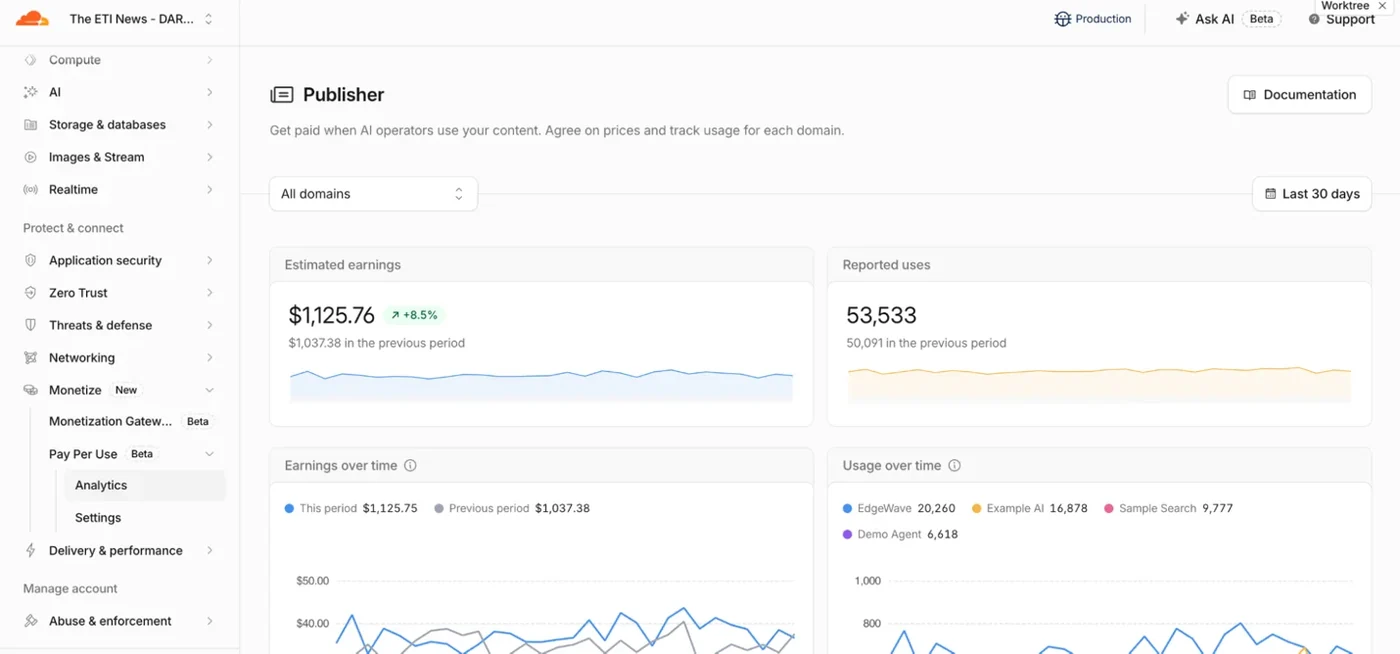Image resolution: width=1400 pixels, height=654 pixels.
Task: Click the Networking sidebar icon
Action: [x=30, y=358]
